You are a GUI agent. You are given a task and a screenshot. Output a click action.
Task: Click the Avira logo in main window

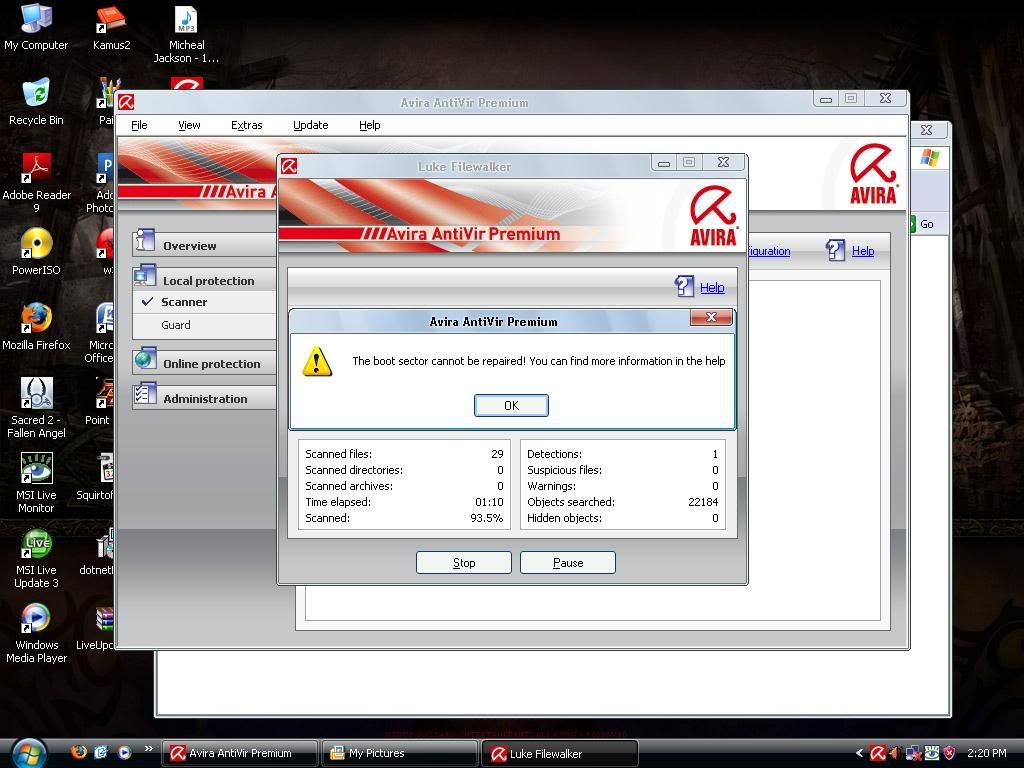(873, 174)
